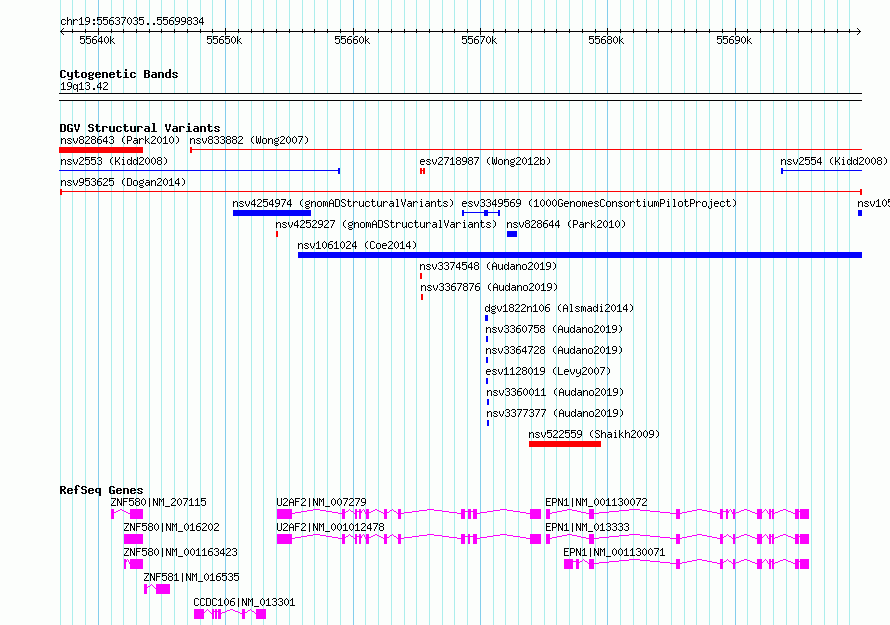Select the 19q13.42 band label
Viewport: 890px width, 625px height.
84,86
